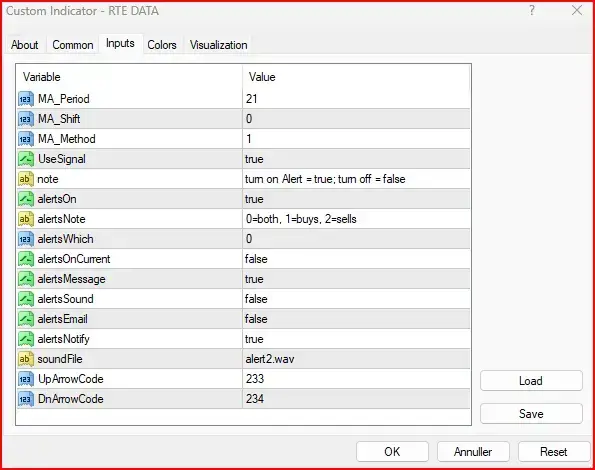Viewport: 595px width, 470px height.
Task: Select the UseSignal variable name
Action: click(61, 159)
